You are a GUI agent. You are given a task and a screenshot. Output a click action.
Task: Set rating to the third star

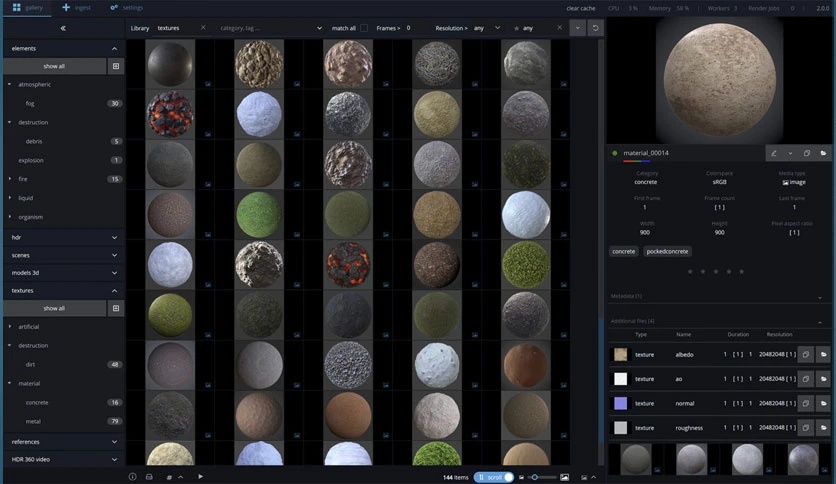tap(716, 271)
